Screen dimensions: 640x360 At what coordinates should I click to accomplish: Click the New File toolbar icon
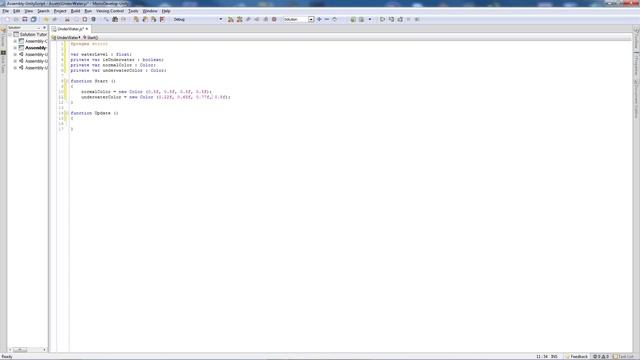(x=7, y=19)
